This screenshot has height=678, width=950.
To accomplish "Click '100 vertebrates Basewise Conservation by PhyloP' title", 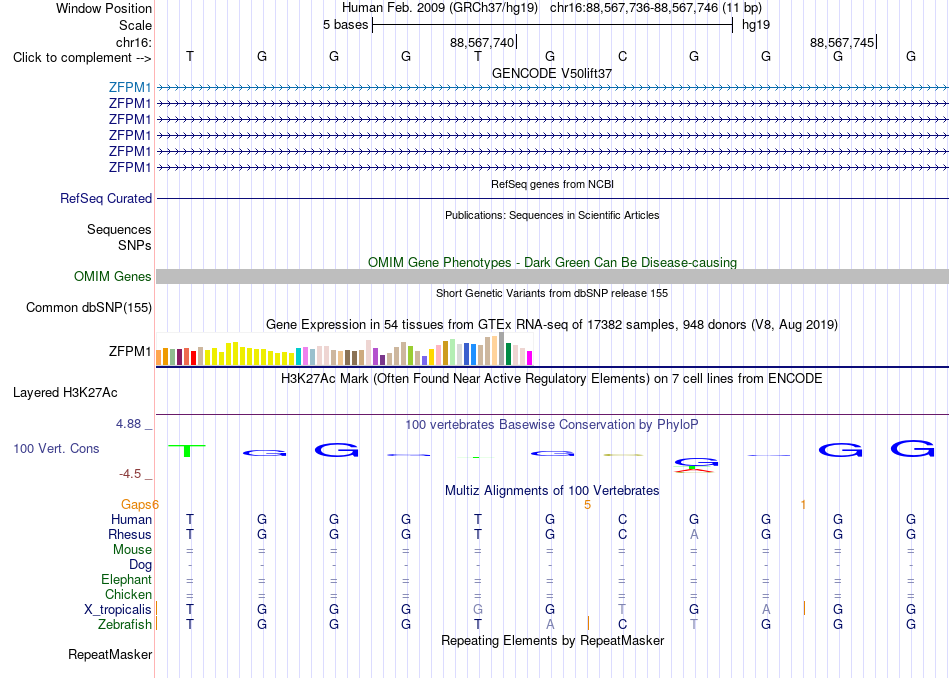I will [552, 425].
